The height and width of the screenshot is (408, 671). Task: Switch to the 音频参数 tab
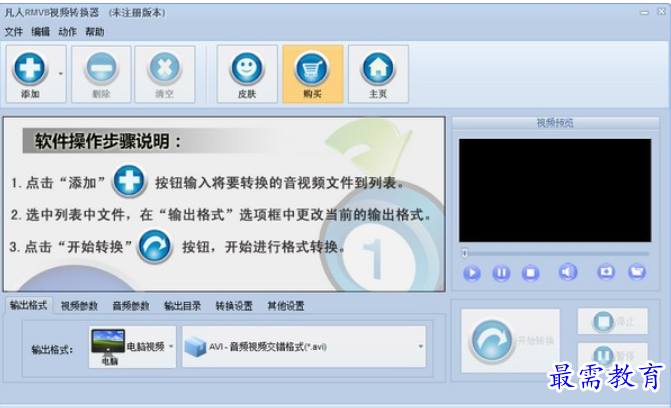click(x=131, y=306)
